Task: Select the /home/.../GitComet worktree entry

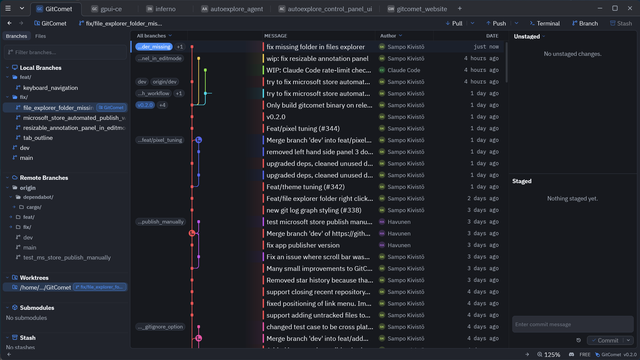Action: [x=65, y=287]
